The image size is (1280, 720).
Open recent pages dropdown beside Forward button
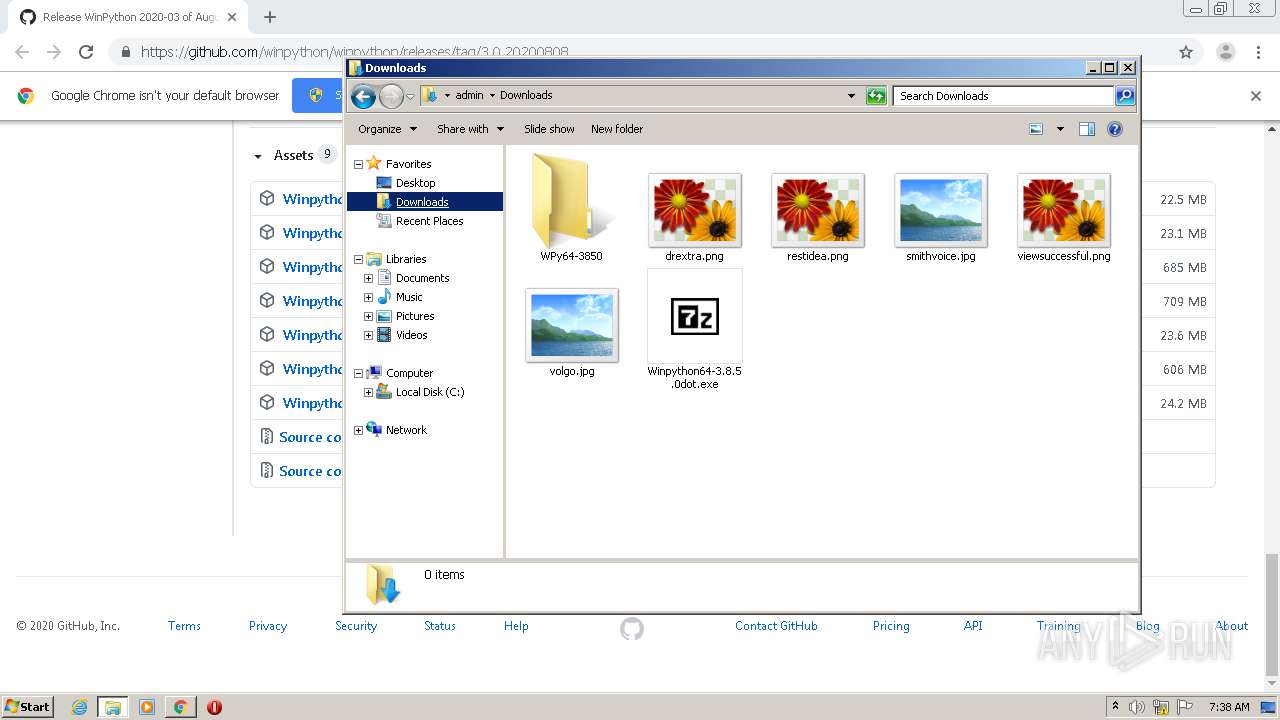(410, 97)
